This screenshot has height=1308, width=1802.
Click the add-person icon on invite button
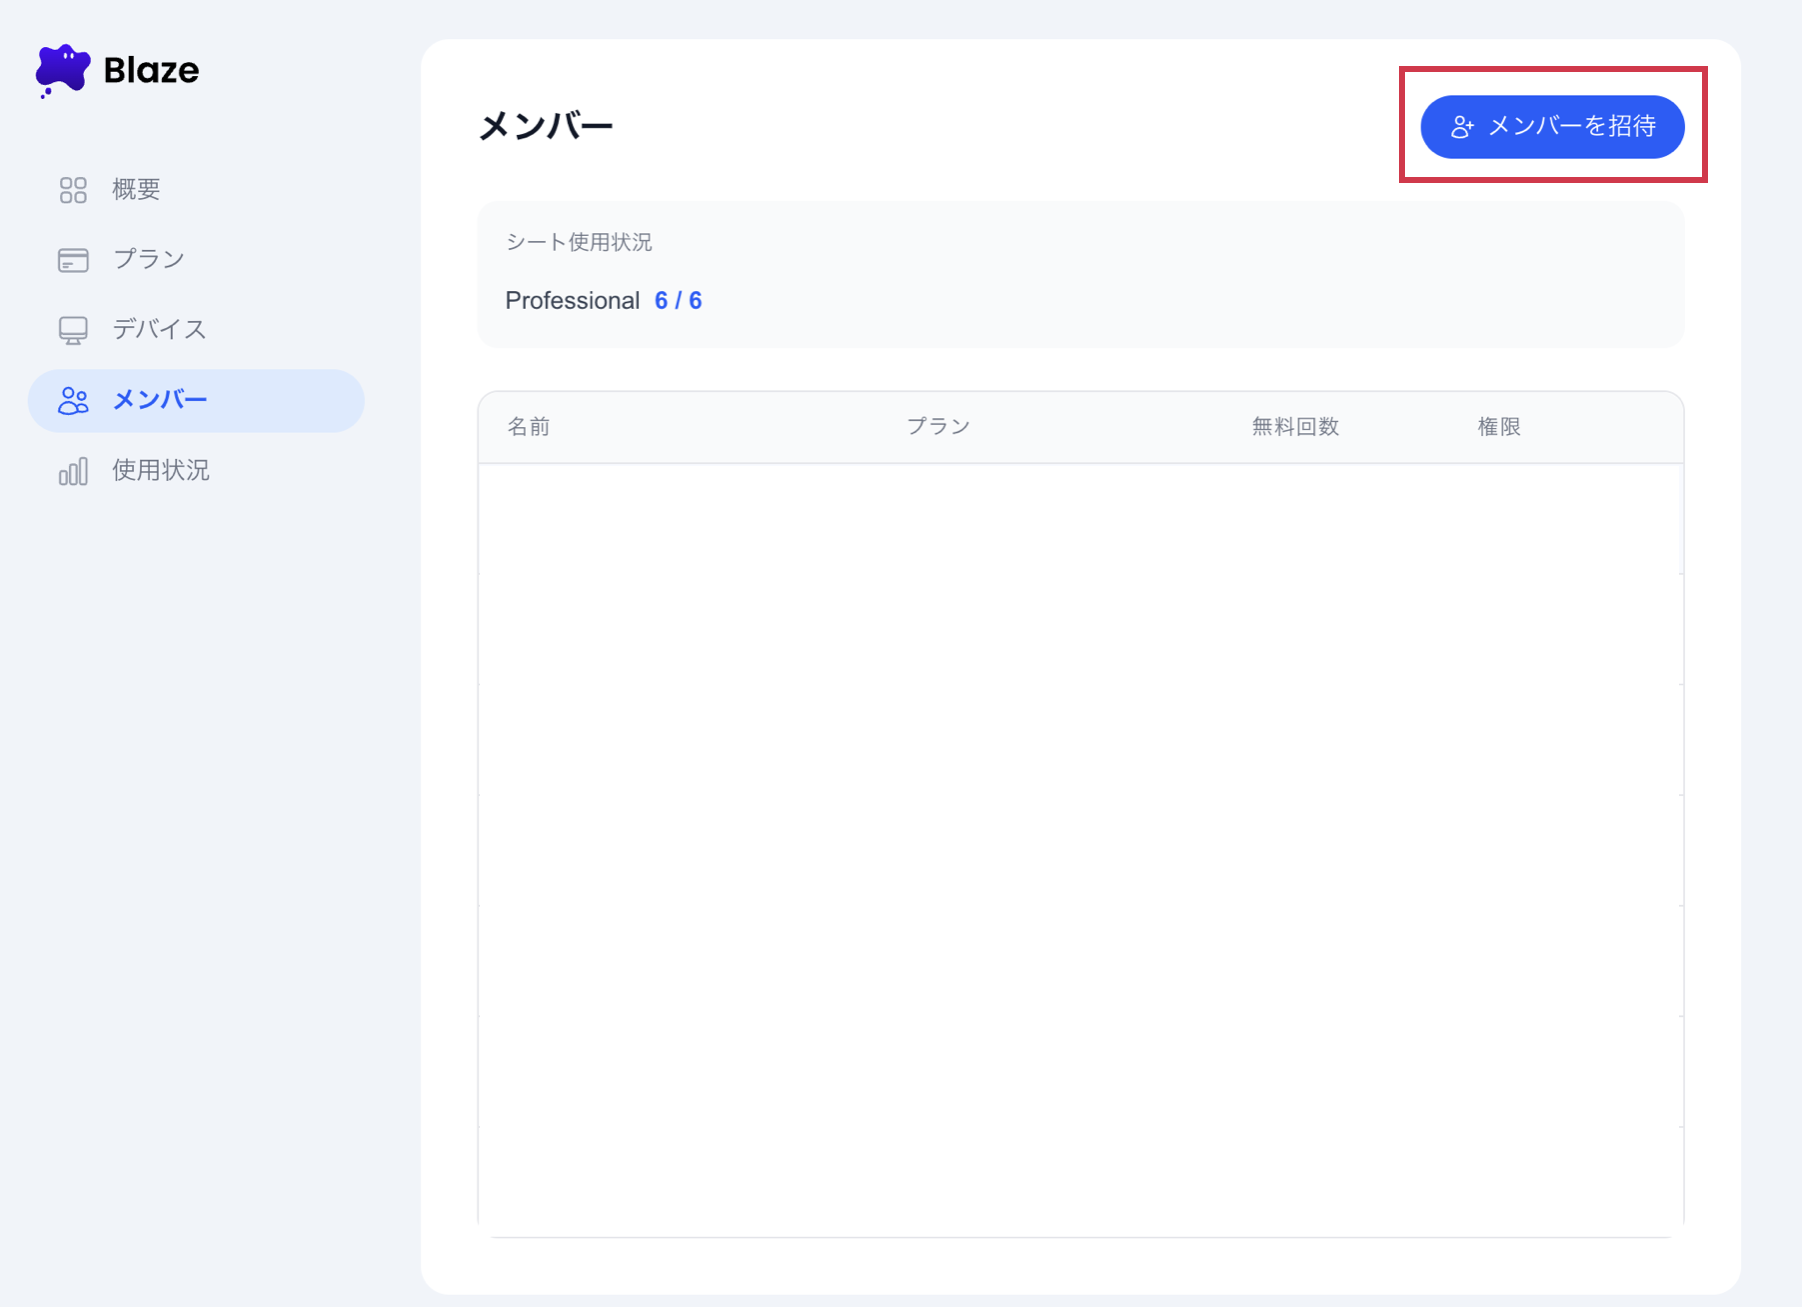point(1462,127)
